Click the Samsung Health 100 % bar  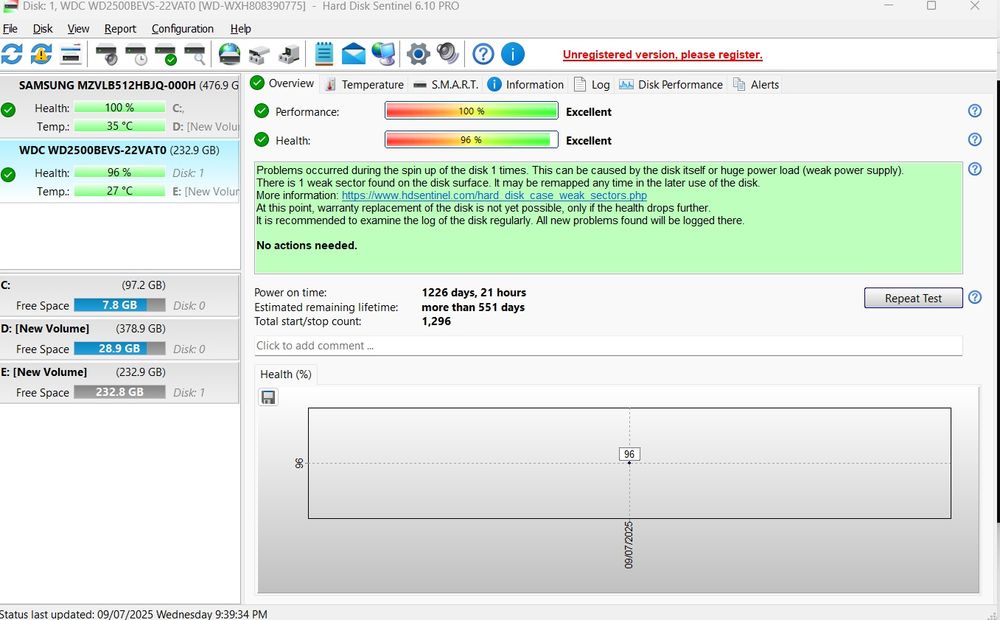tap(119, 108)
